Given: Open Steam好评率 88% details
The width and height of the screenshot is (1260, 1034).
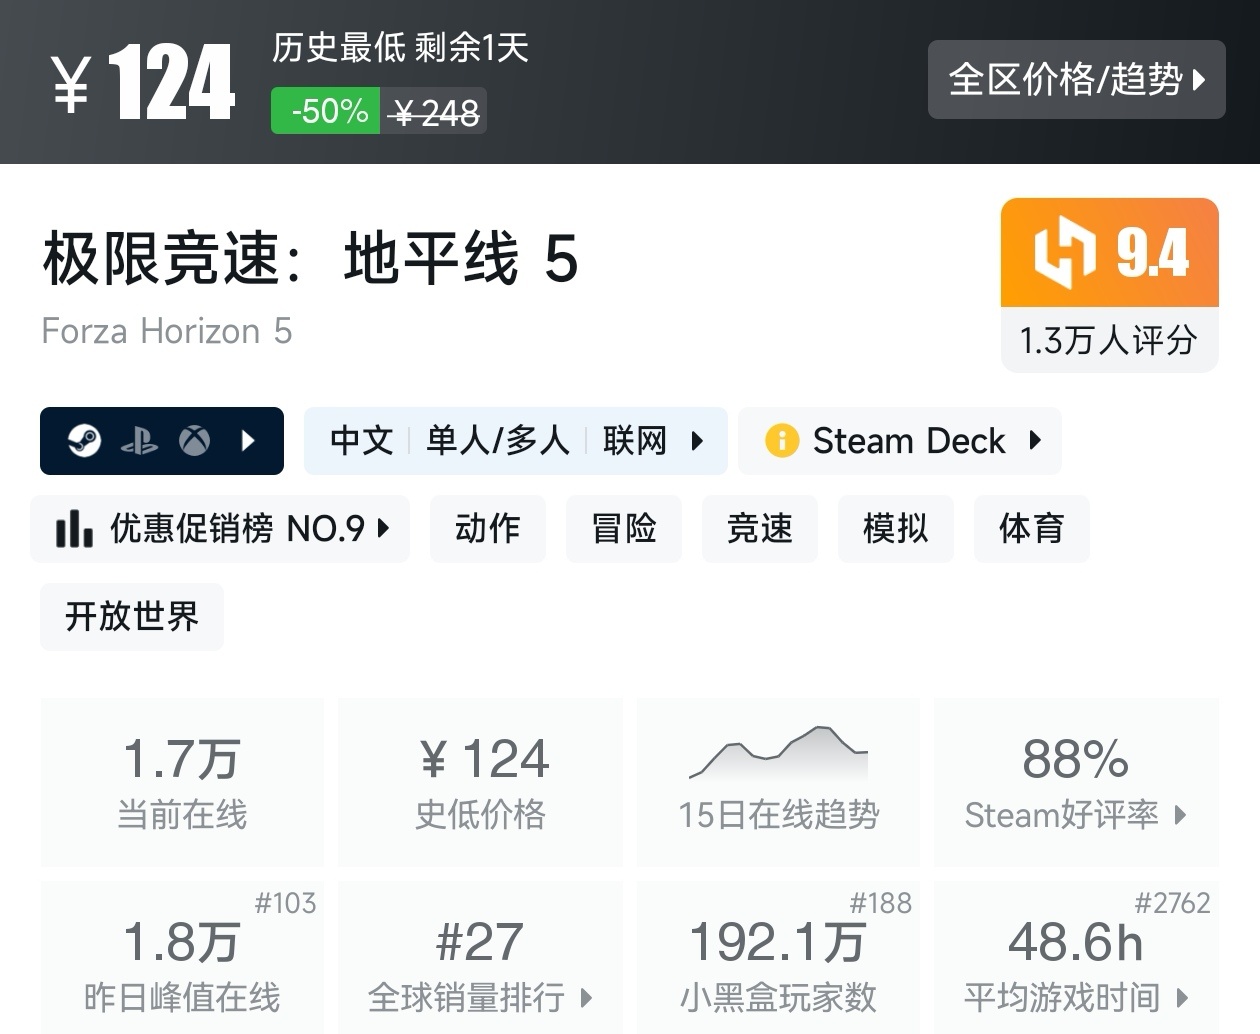Looking at the screenshot, I should coord(1076,781).
